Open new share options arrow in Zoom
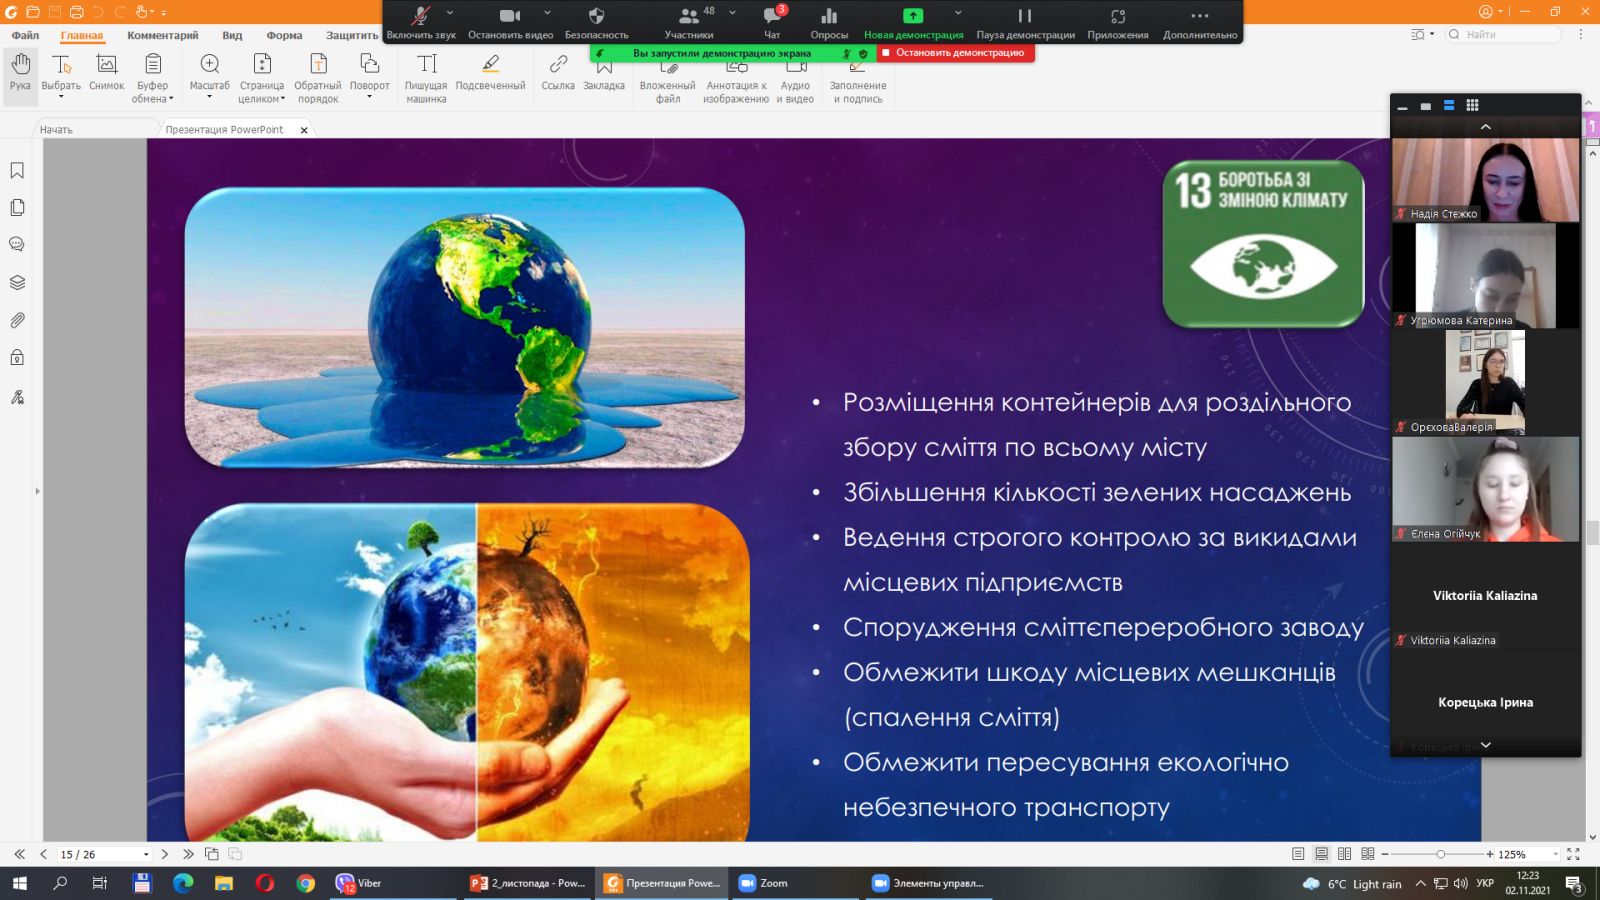This screenshot has width=1600, height=900. 958,13
